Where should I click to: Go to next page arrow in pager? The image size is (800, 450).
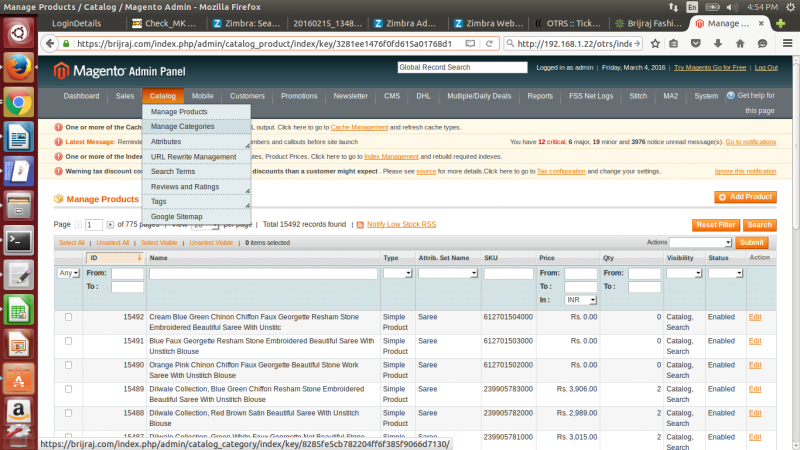pos(110,224)
